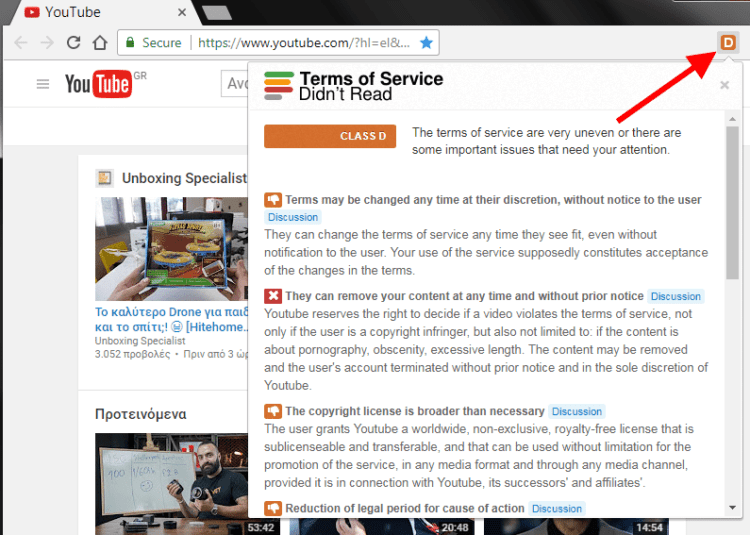
Task: Open Discussion link for terms may be changed
Action: point(293,217)
